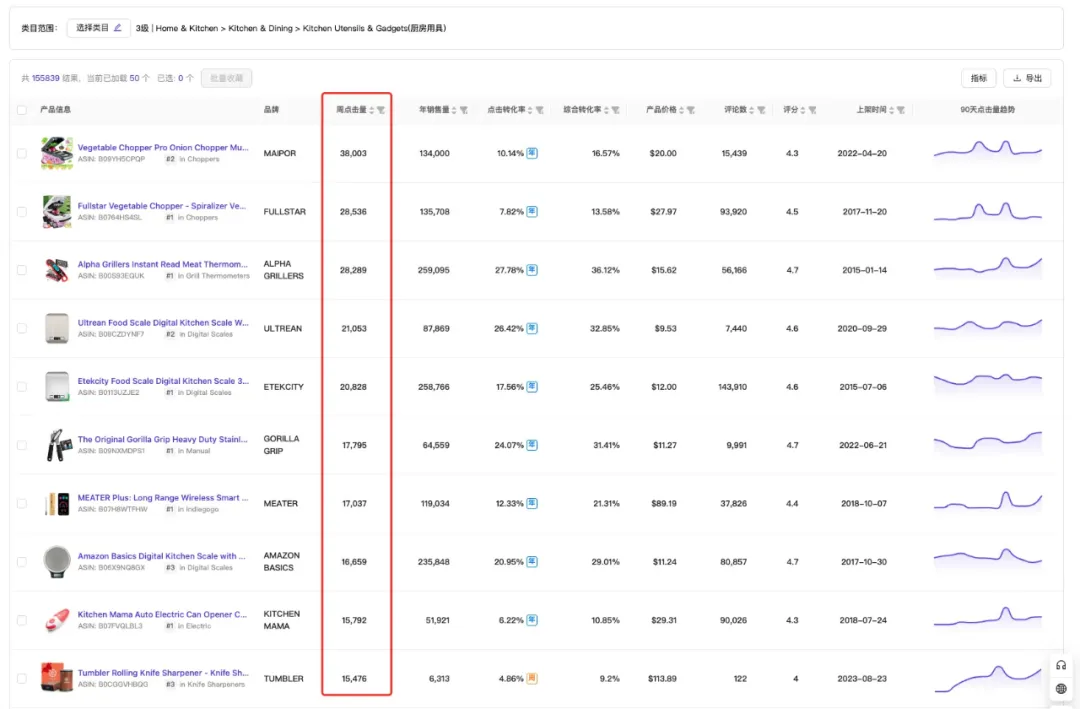Click the download icon on 导出 button

(x=1017, y=79)
